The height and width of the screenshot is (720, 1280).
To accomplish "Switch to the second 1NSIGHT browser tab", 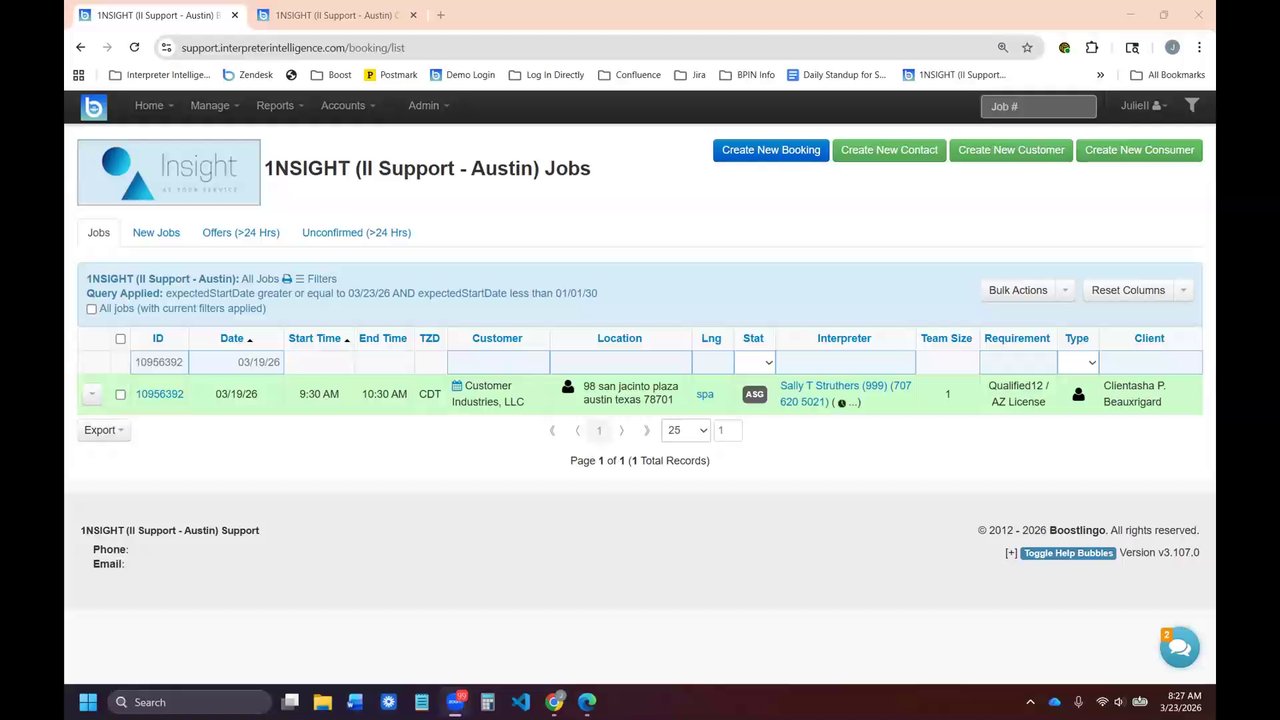I will tap(336, 15).
